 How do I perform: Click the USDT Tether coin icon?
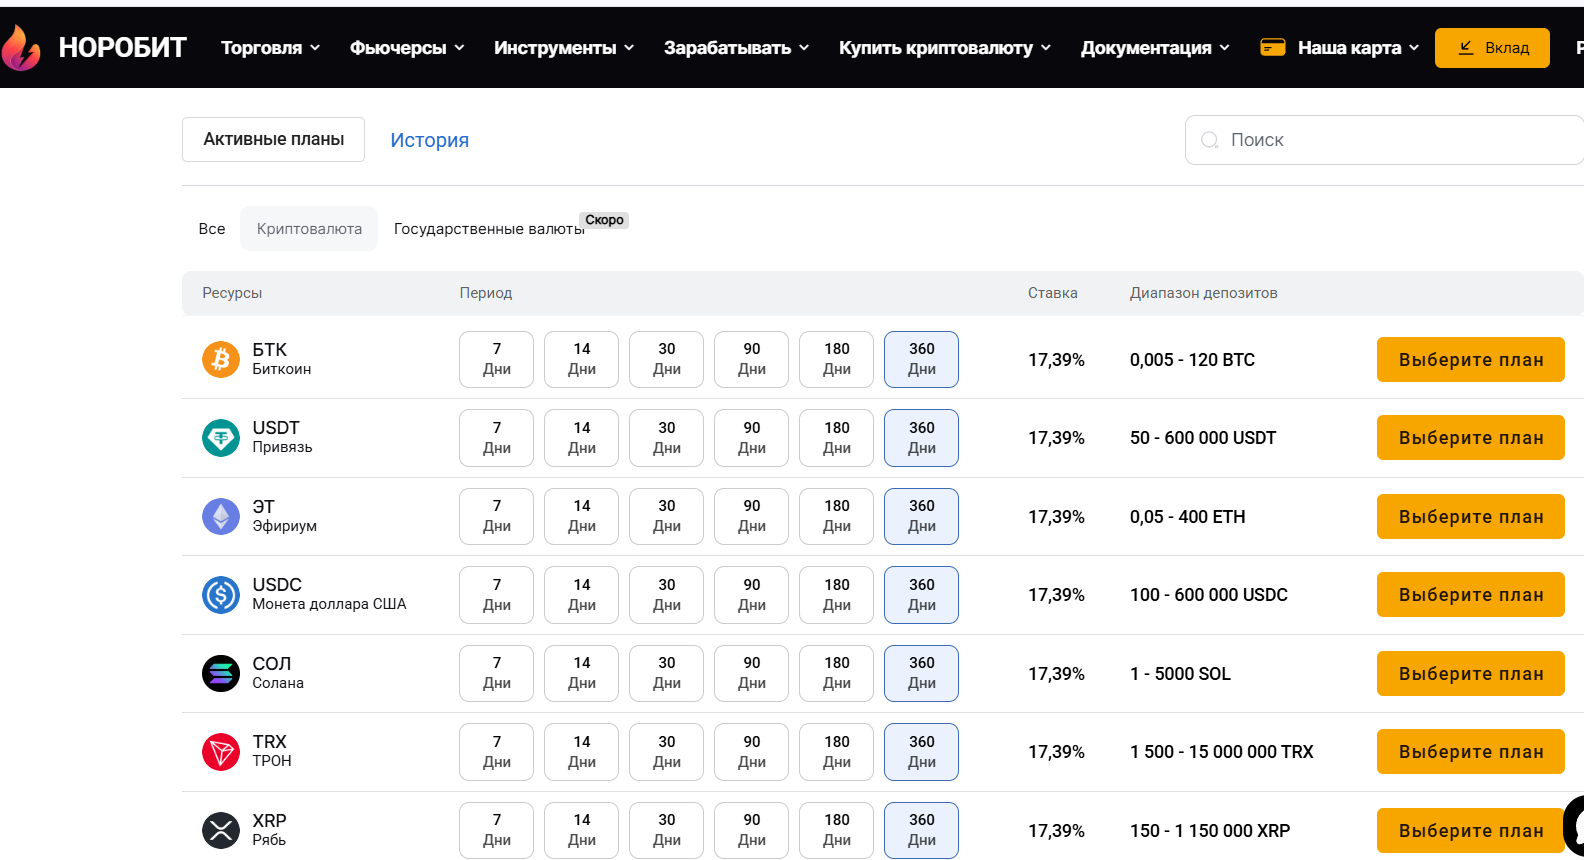click(x=221, y=438)
